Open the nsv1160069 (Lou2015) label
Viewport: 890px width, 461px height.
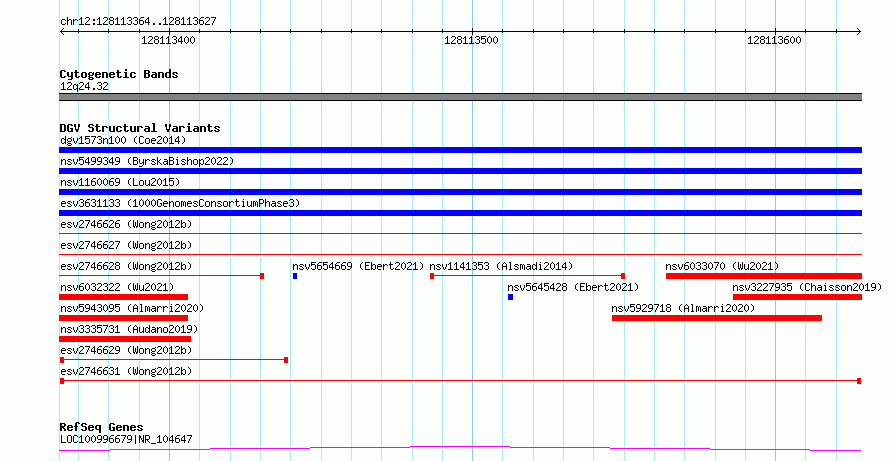[120, 182]
